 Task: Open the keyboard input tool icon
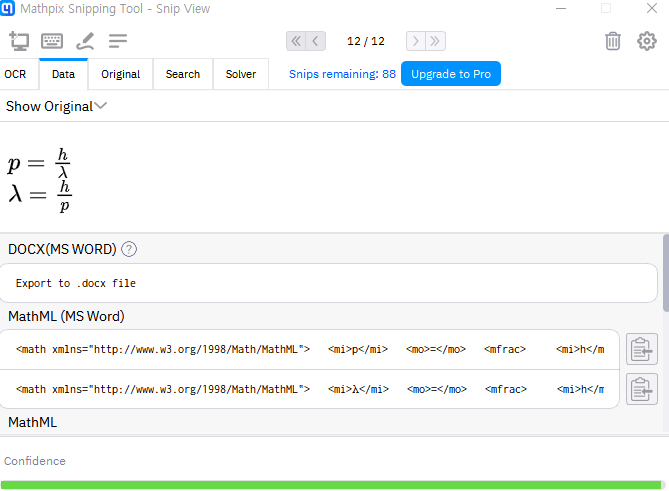(52, 41)
